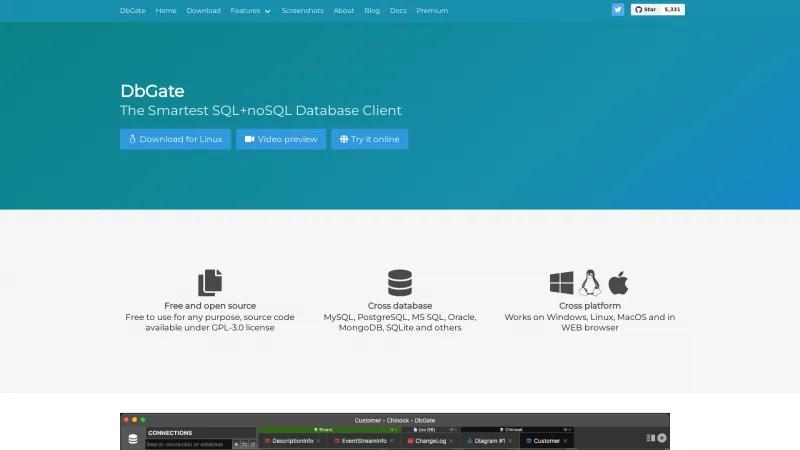Open the Blog nav link
Screen dimensions: 800x450
click(x=372, y=11)
